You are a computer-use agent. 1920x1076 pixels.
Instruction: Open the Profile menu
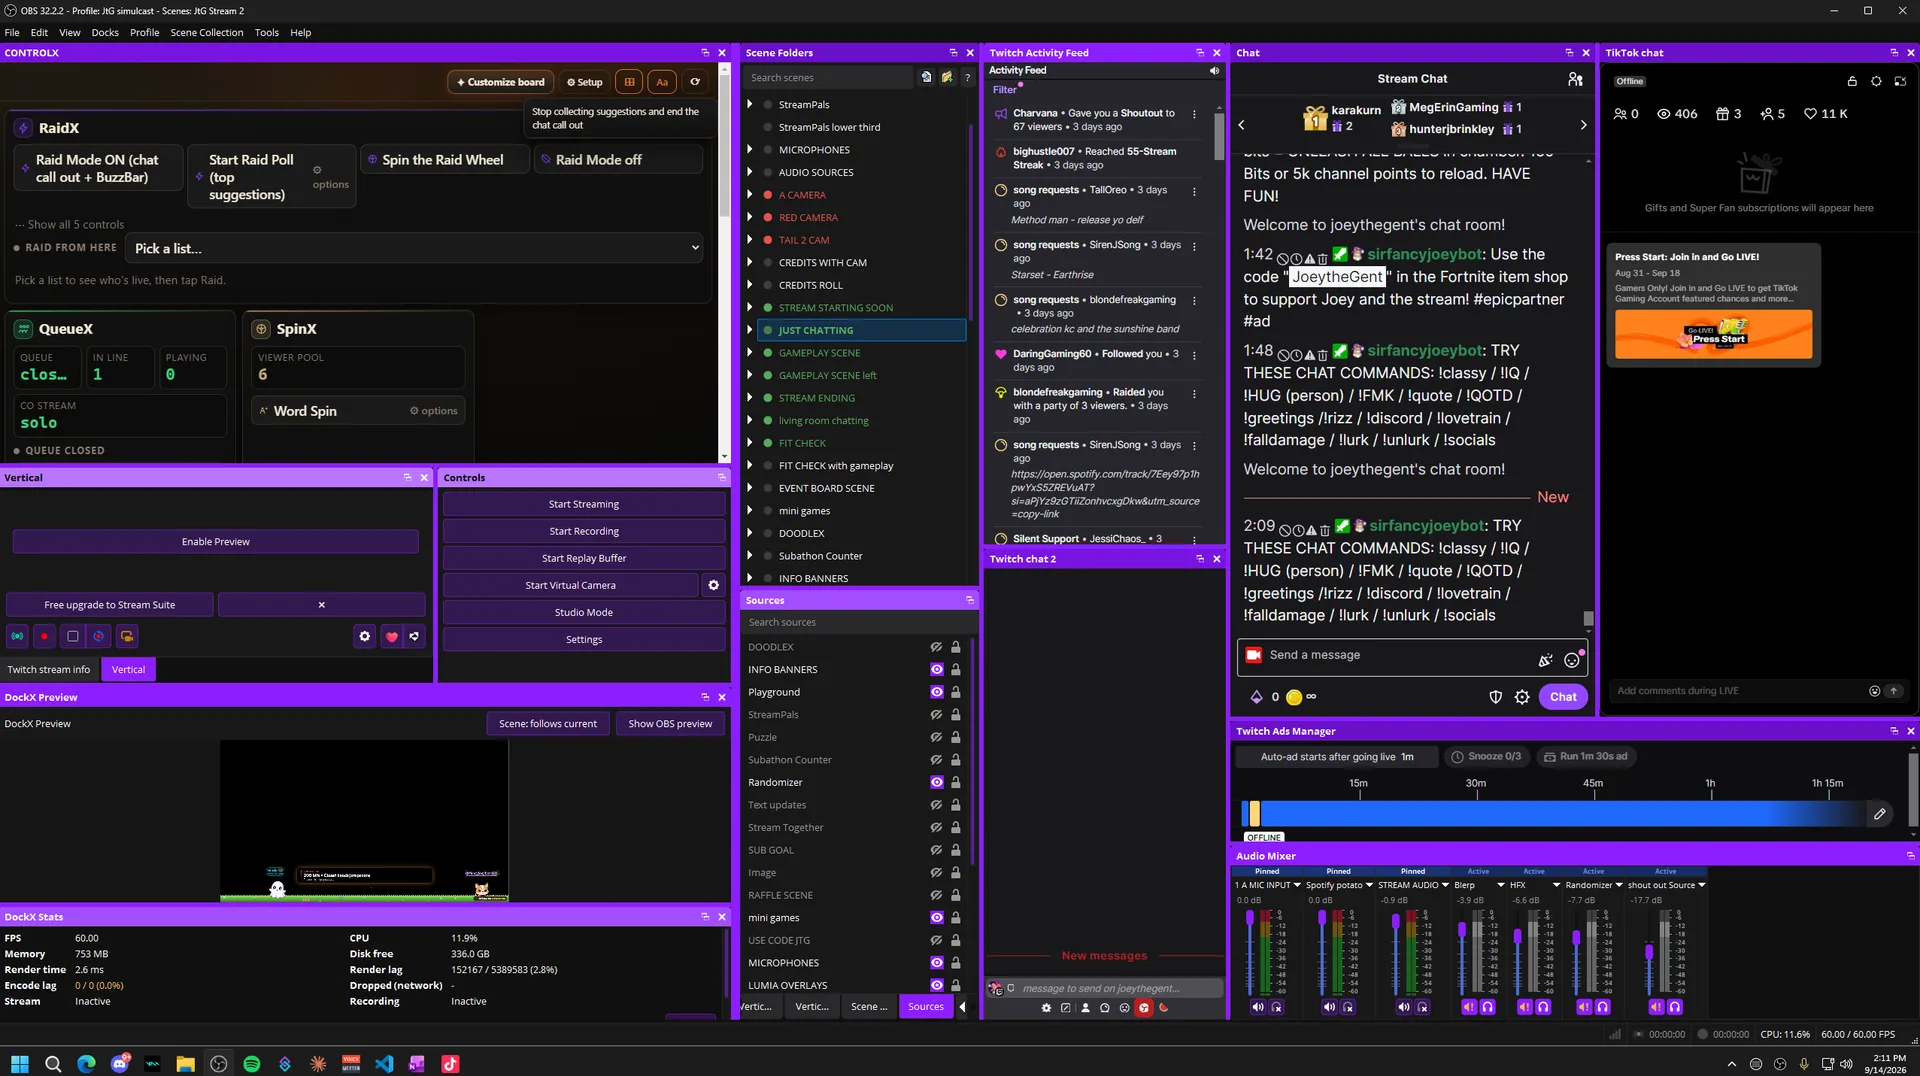click(144, 32)
